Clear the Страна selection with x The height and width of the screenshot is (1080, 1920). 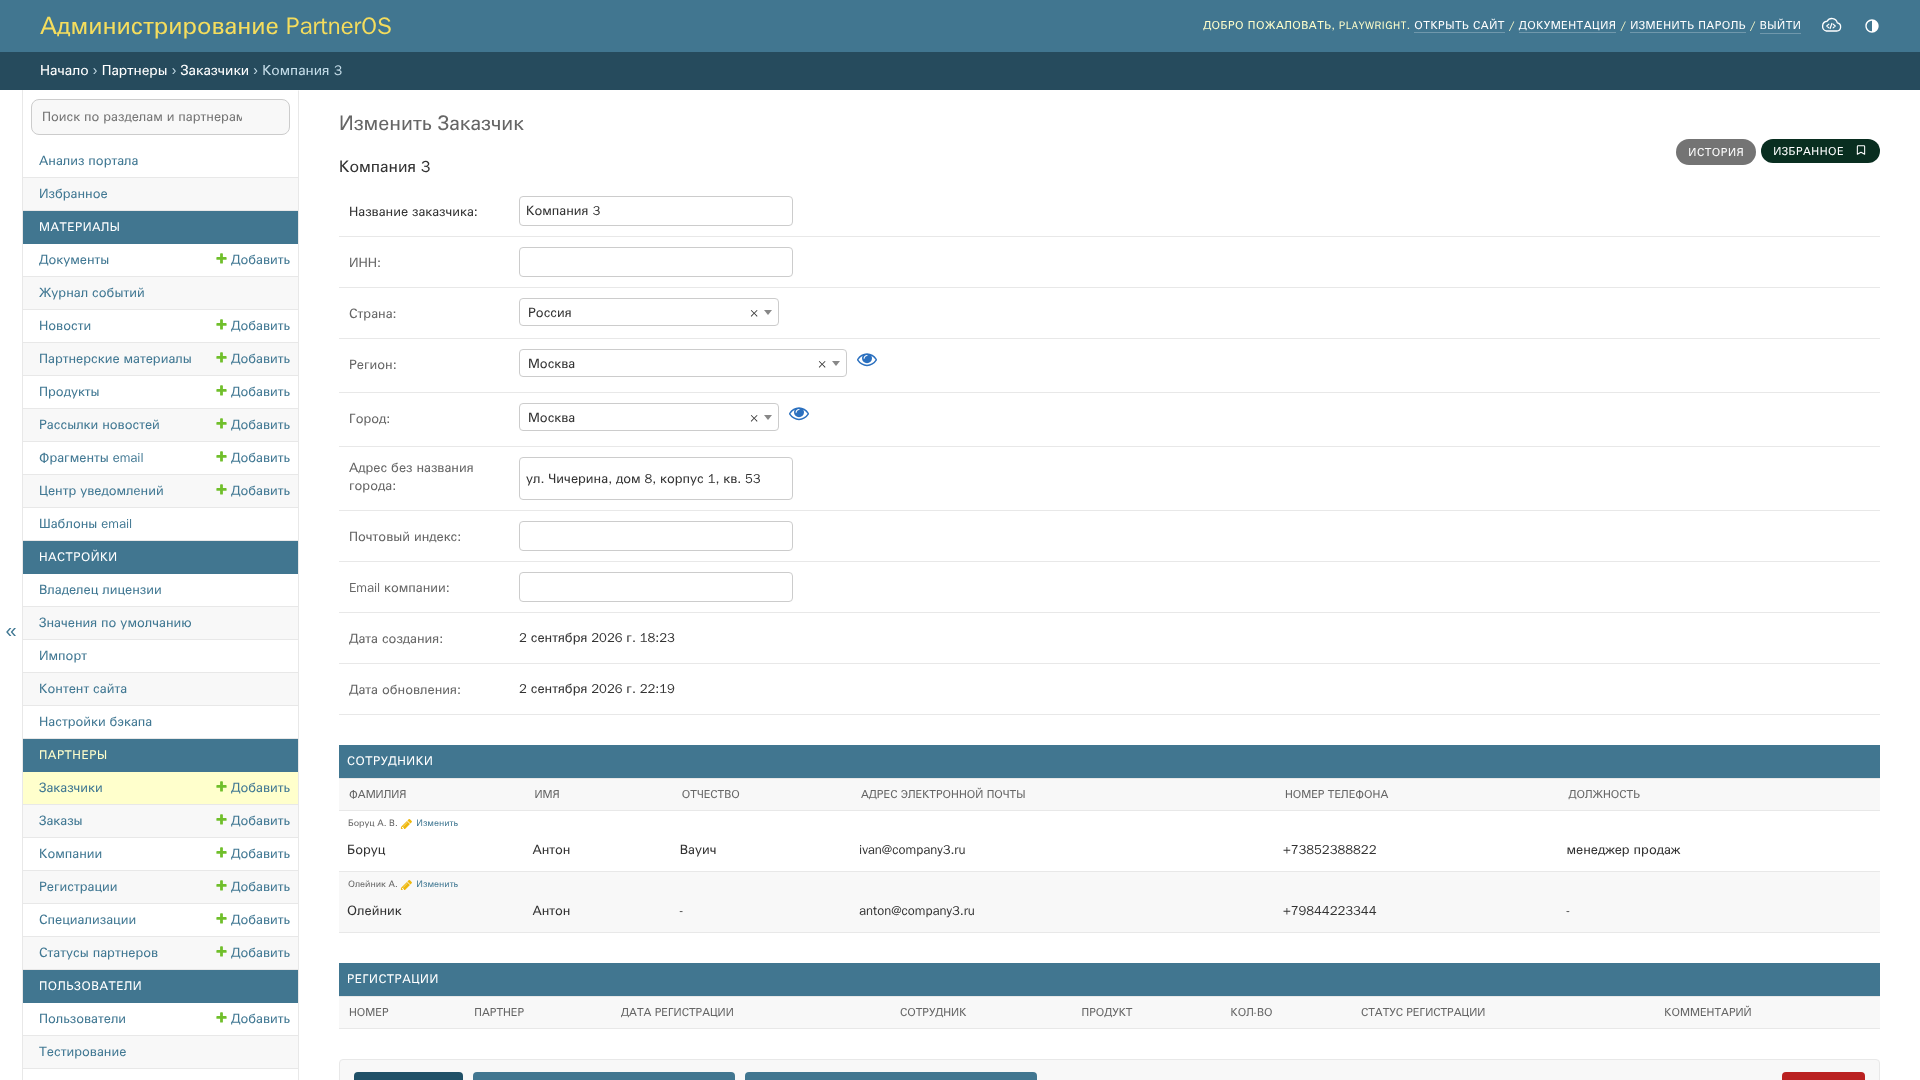754,314
